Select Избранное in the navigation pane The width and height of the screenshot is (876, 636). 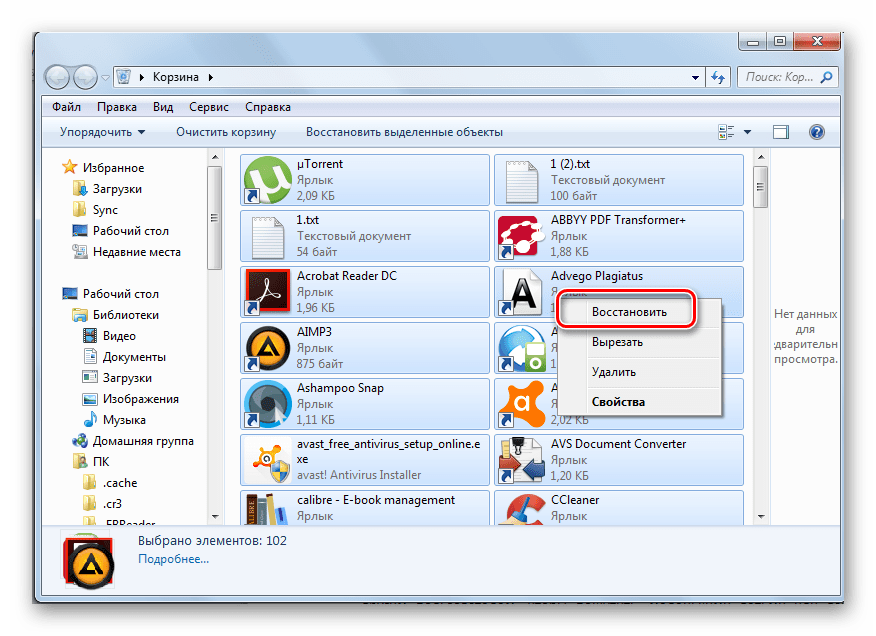click(113, 168)
